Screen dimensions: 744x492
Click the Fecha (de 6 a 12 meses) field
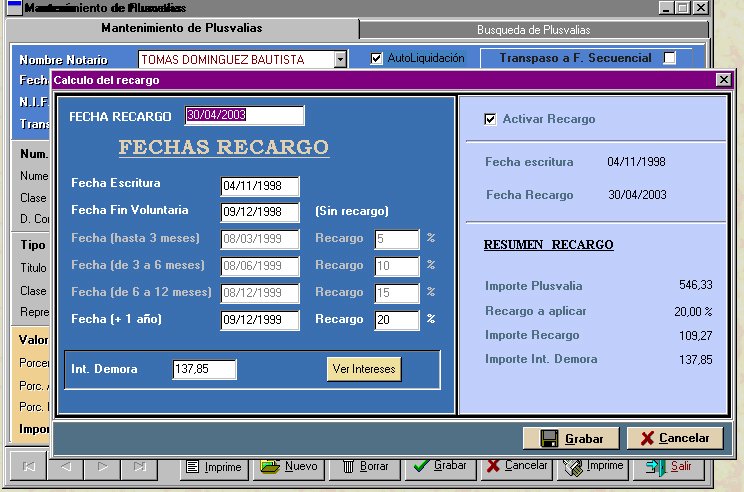[260, 293]
